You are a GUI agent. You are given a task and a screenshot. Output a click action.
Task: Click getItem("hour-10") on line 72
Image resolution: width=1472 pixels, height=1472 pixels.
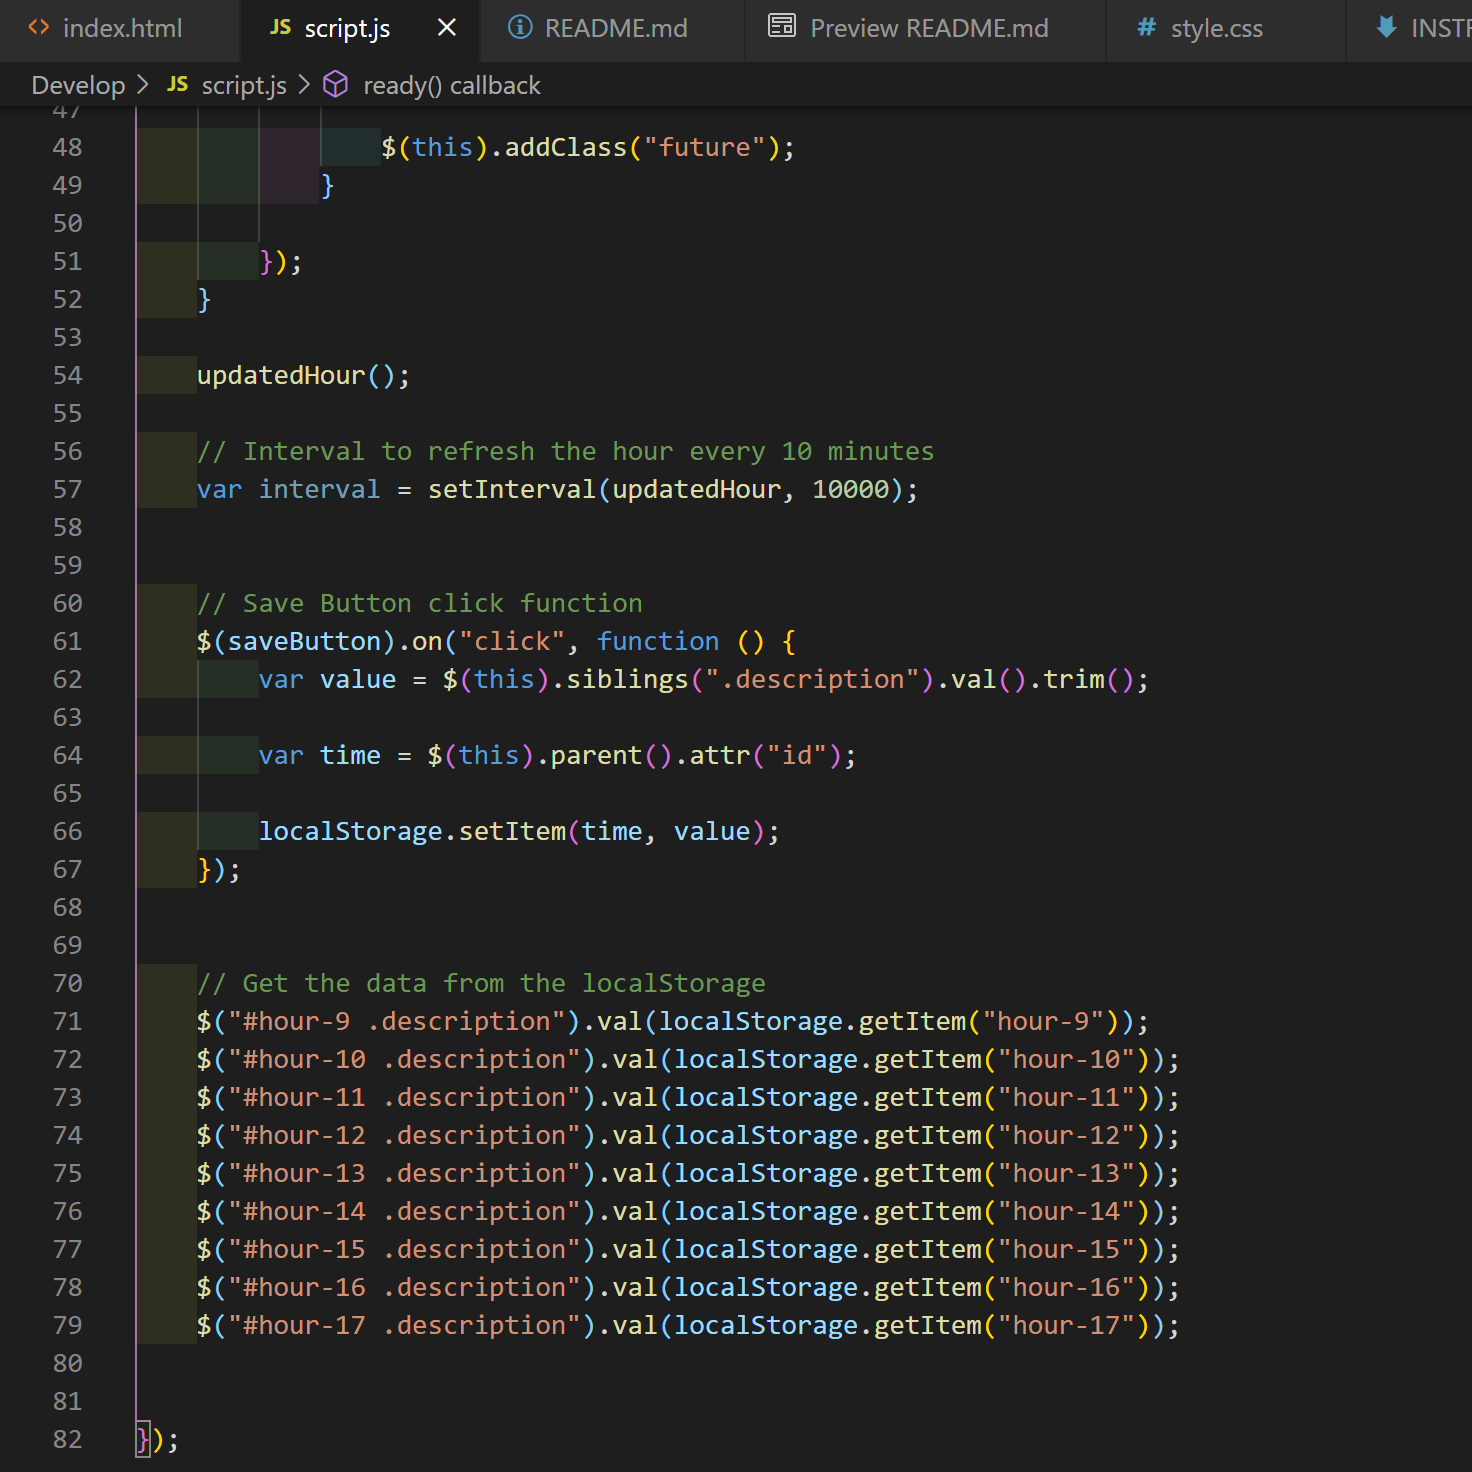[1012, 1059]
